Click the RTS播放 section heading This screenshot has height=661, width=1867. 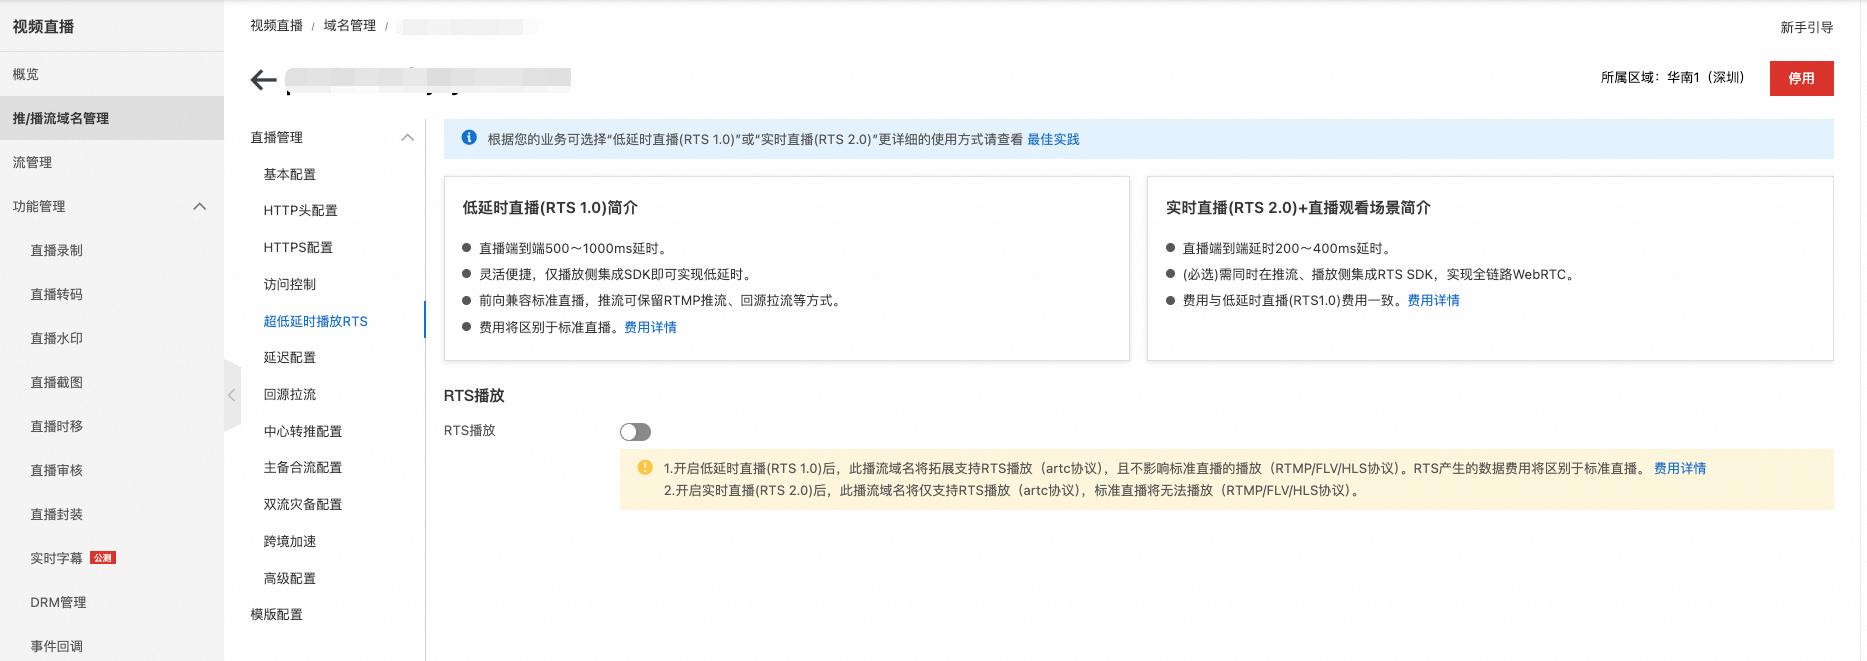click(474, 395)
